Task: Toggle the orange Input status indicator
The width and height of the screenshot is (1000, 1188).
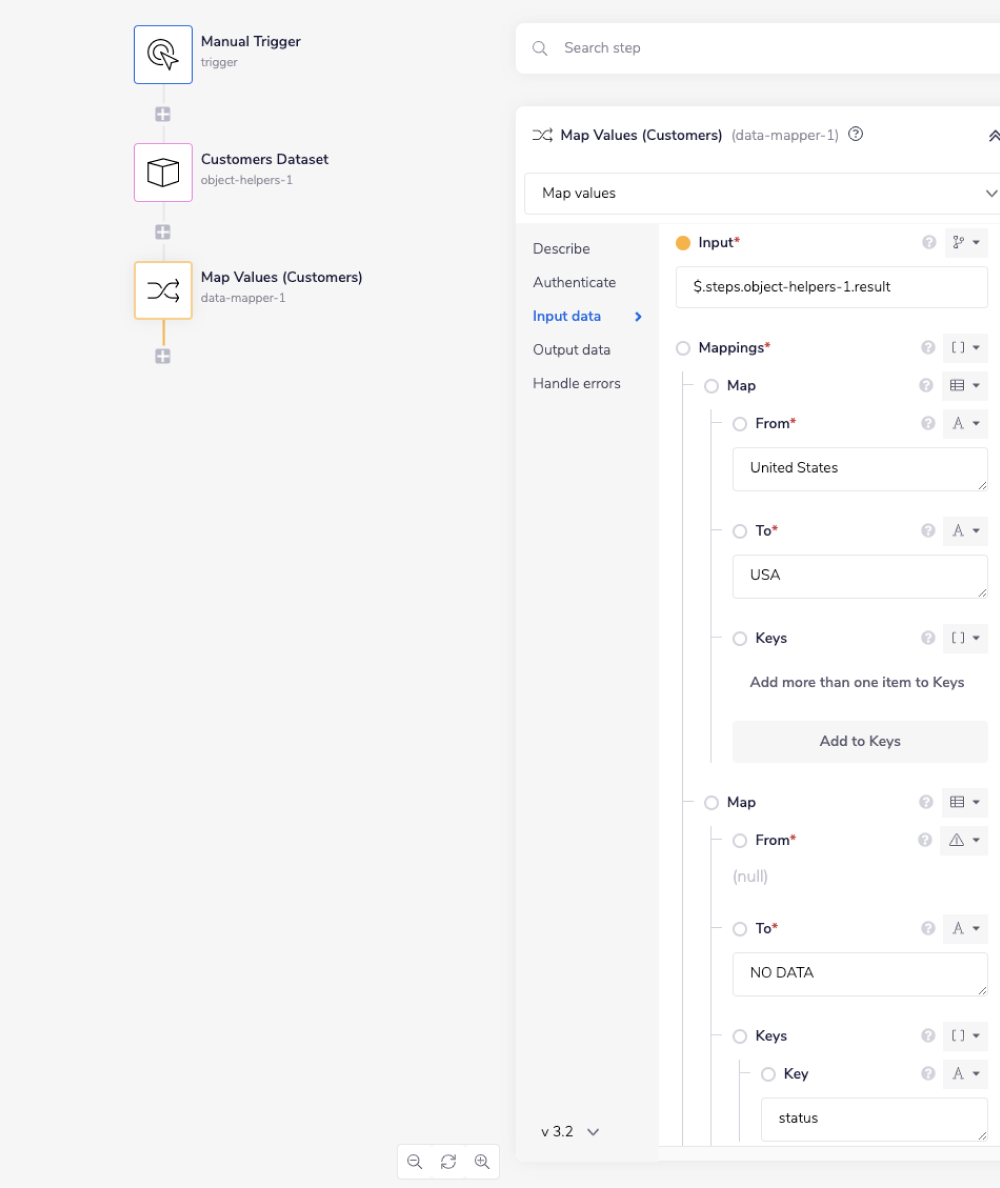Action: coord(683,242)
